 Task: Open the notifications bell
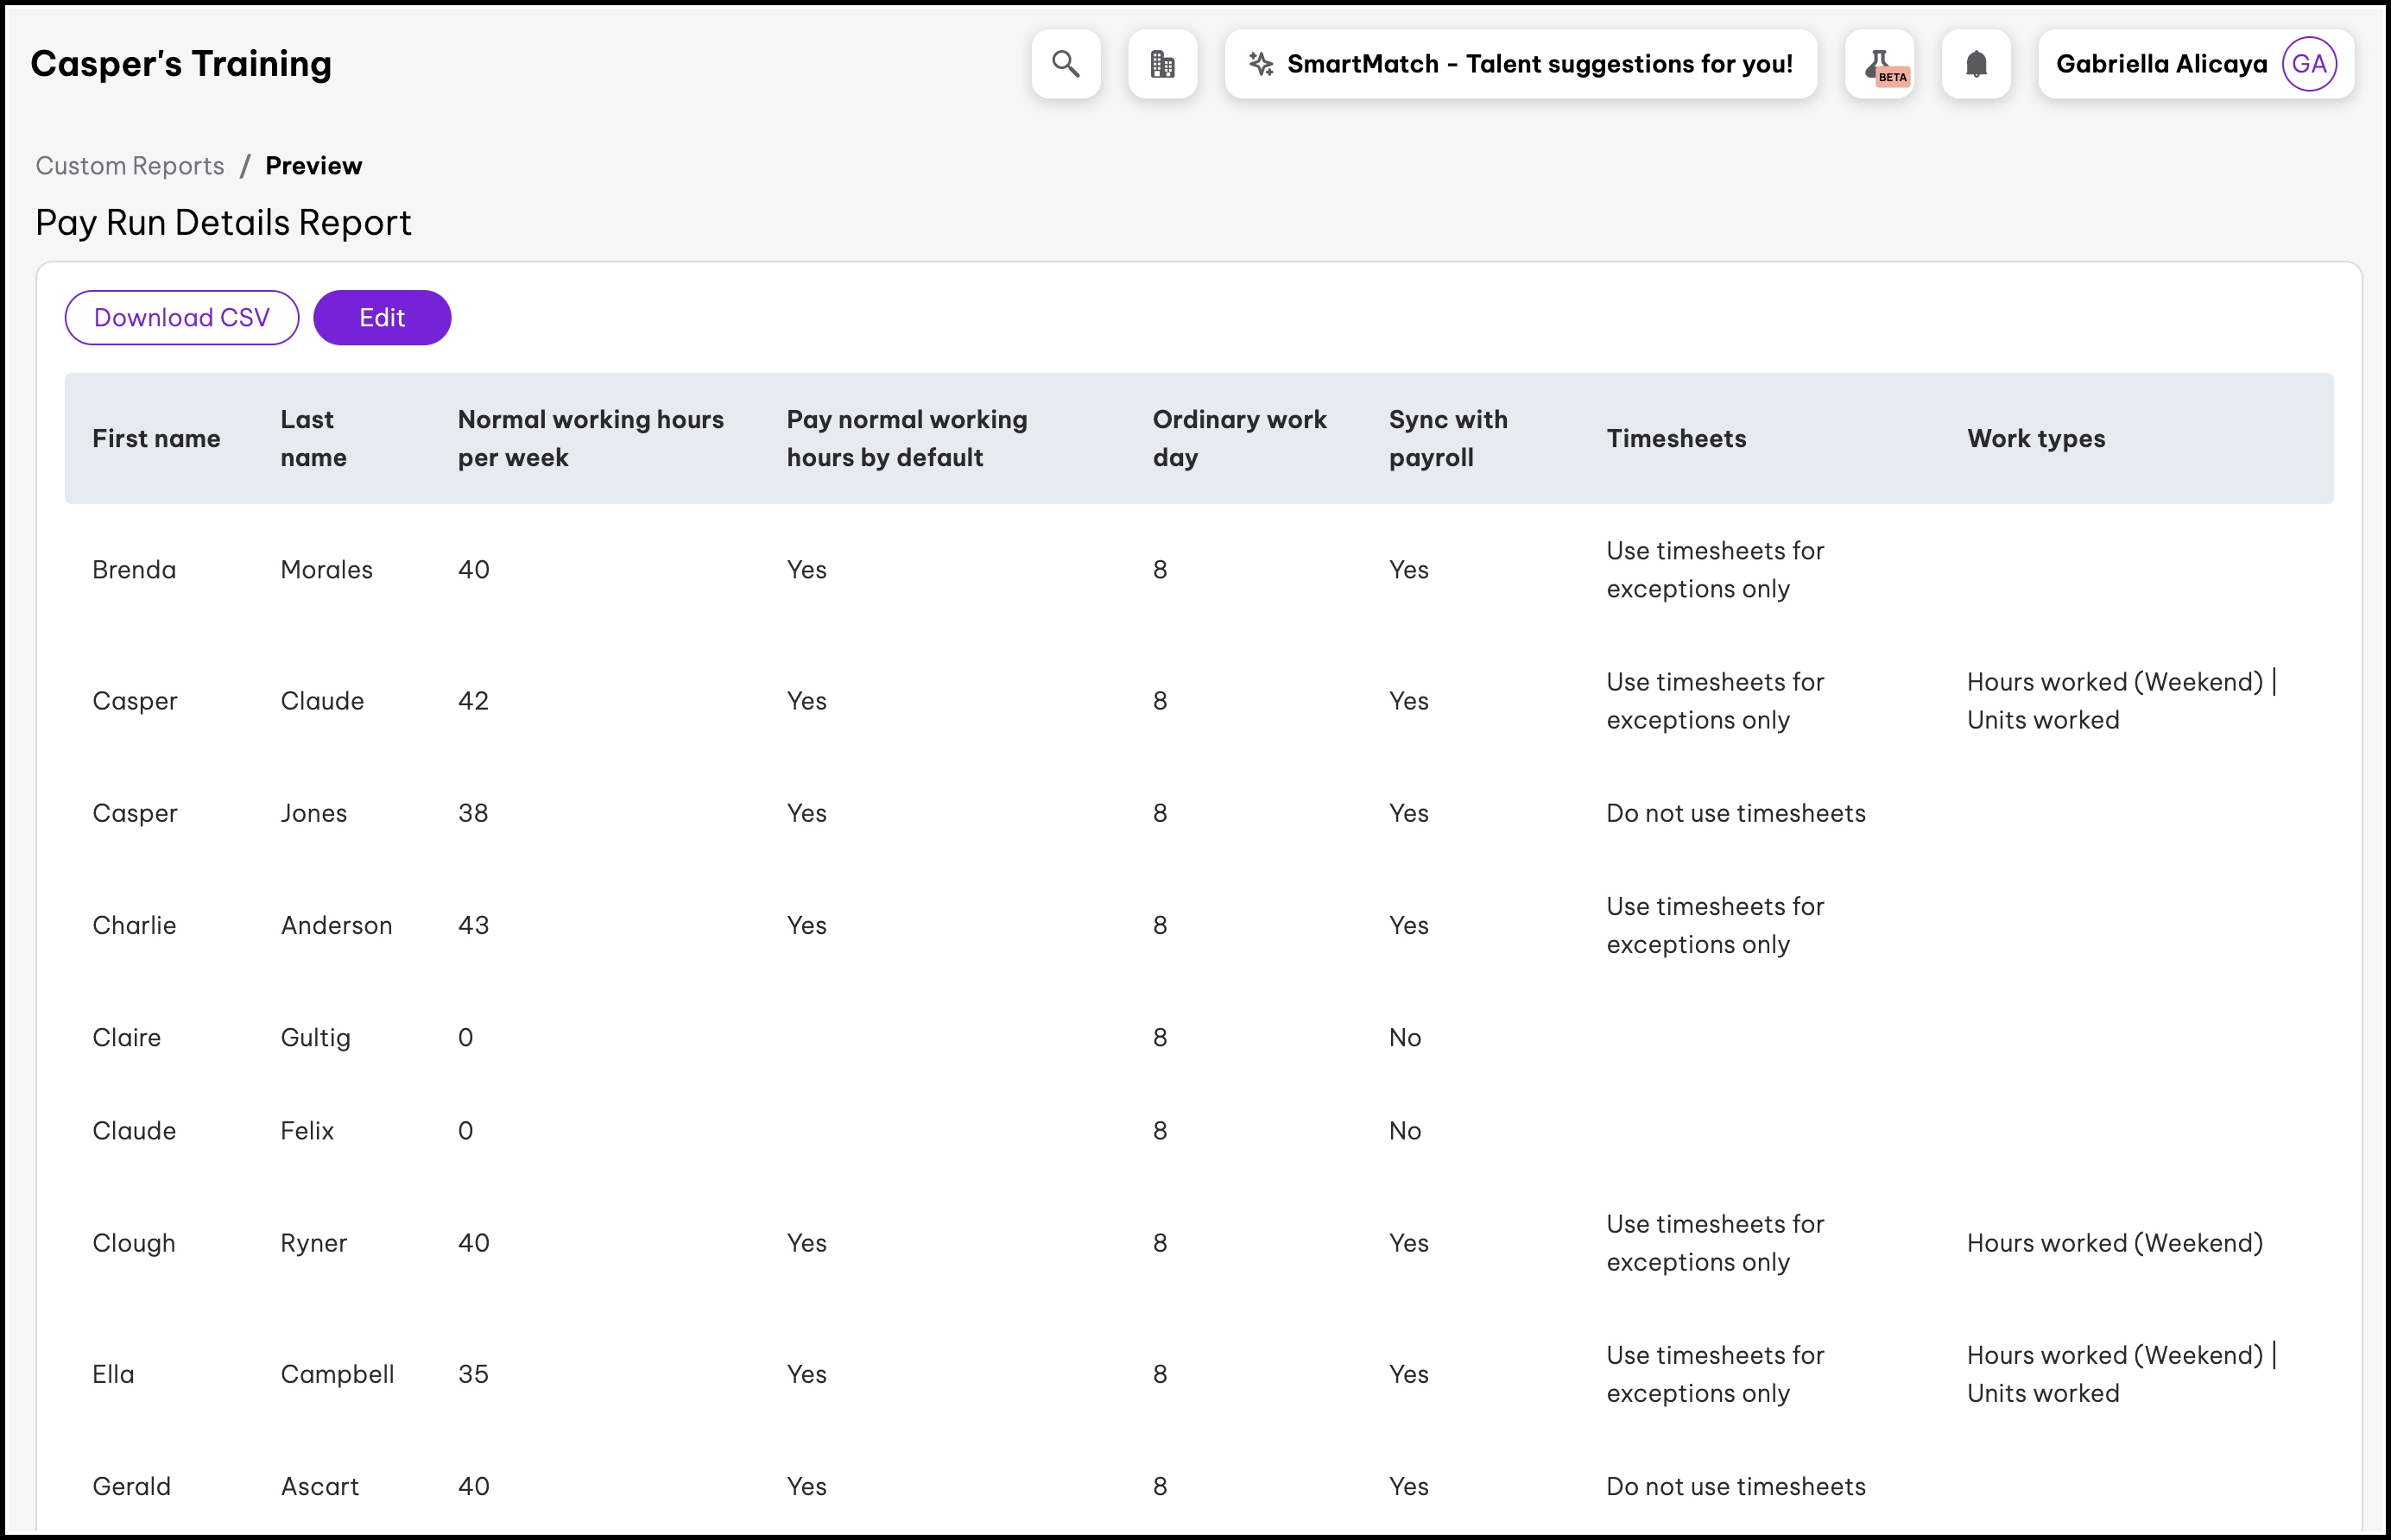coord(1976,64)
